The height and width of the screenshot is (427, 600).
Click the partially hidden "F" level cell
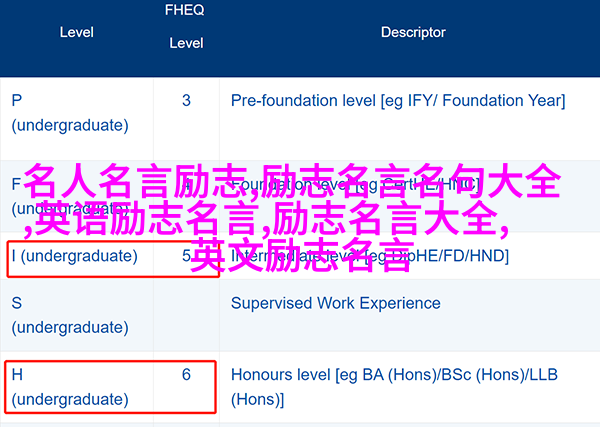click(x=16, y=185)
